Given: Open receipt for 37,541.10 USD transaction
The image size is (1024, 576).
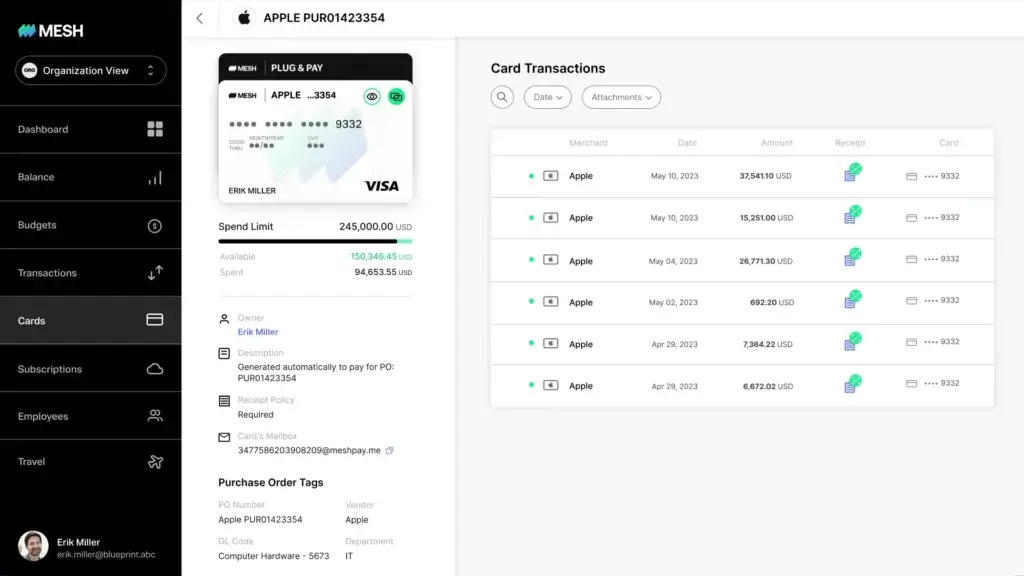Looking at the screenshot, I should click(852, 173).
